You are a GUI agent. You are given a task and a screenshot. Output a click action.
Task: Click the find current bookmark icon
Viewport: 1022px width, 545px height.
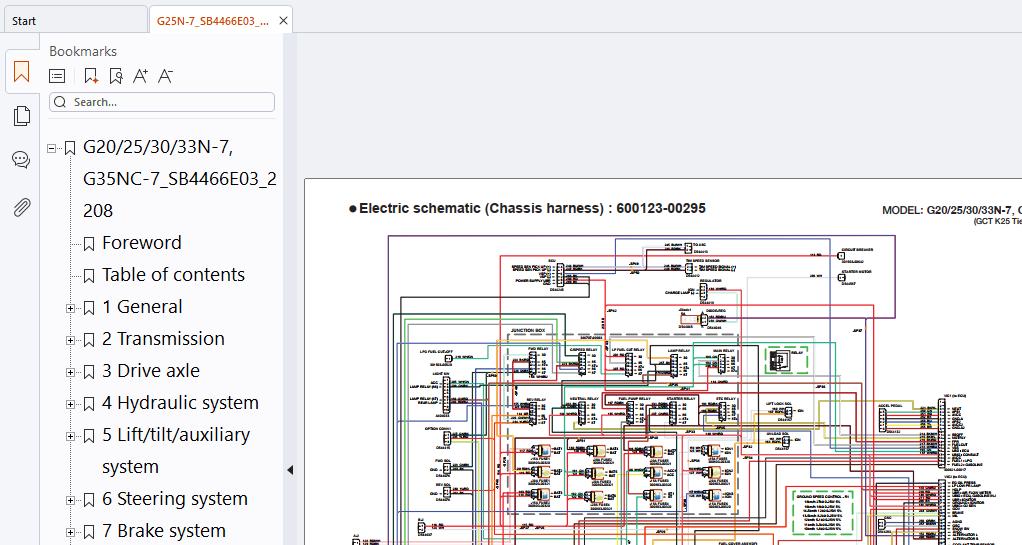tap(116, 76)
